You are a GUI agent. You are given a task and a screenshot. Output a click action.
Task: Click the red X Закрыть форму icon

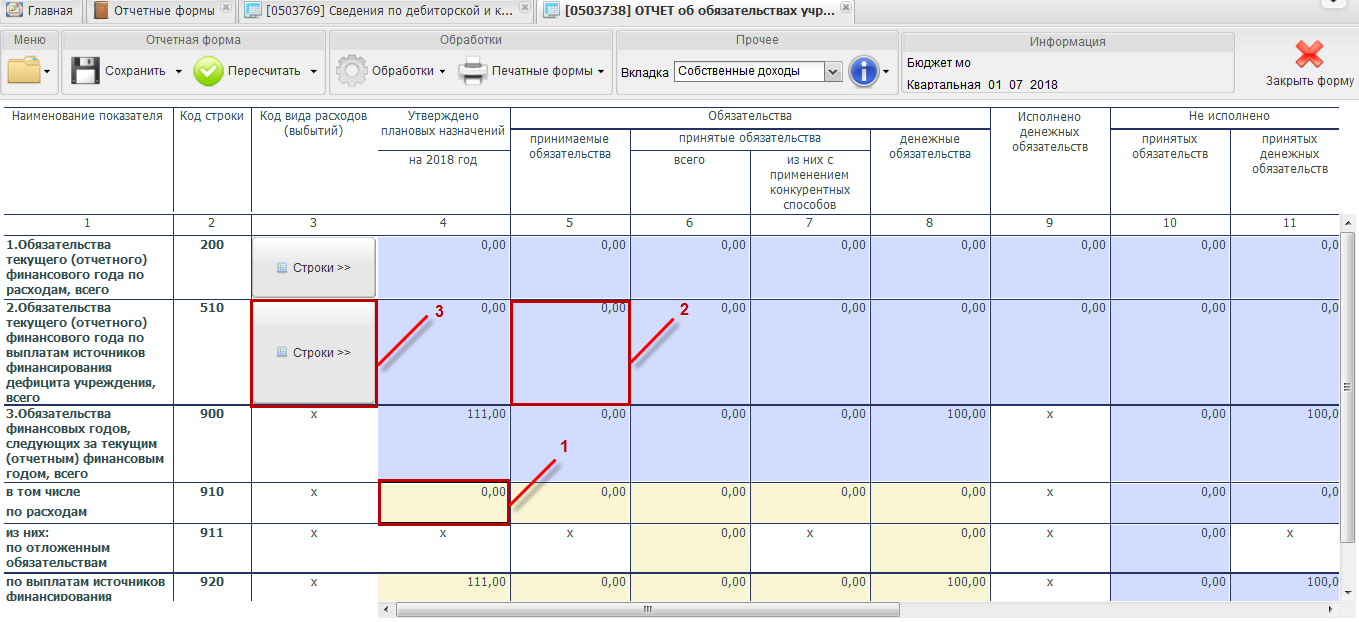[1310, 55]
